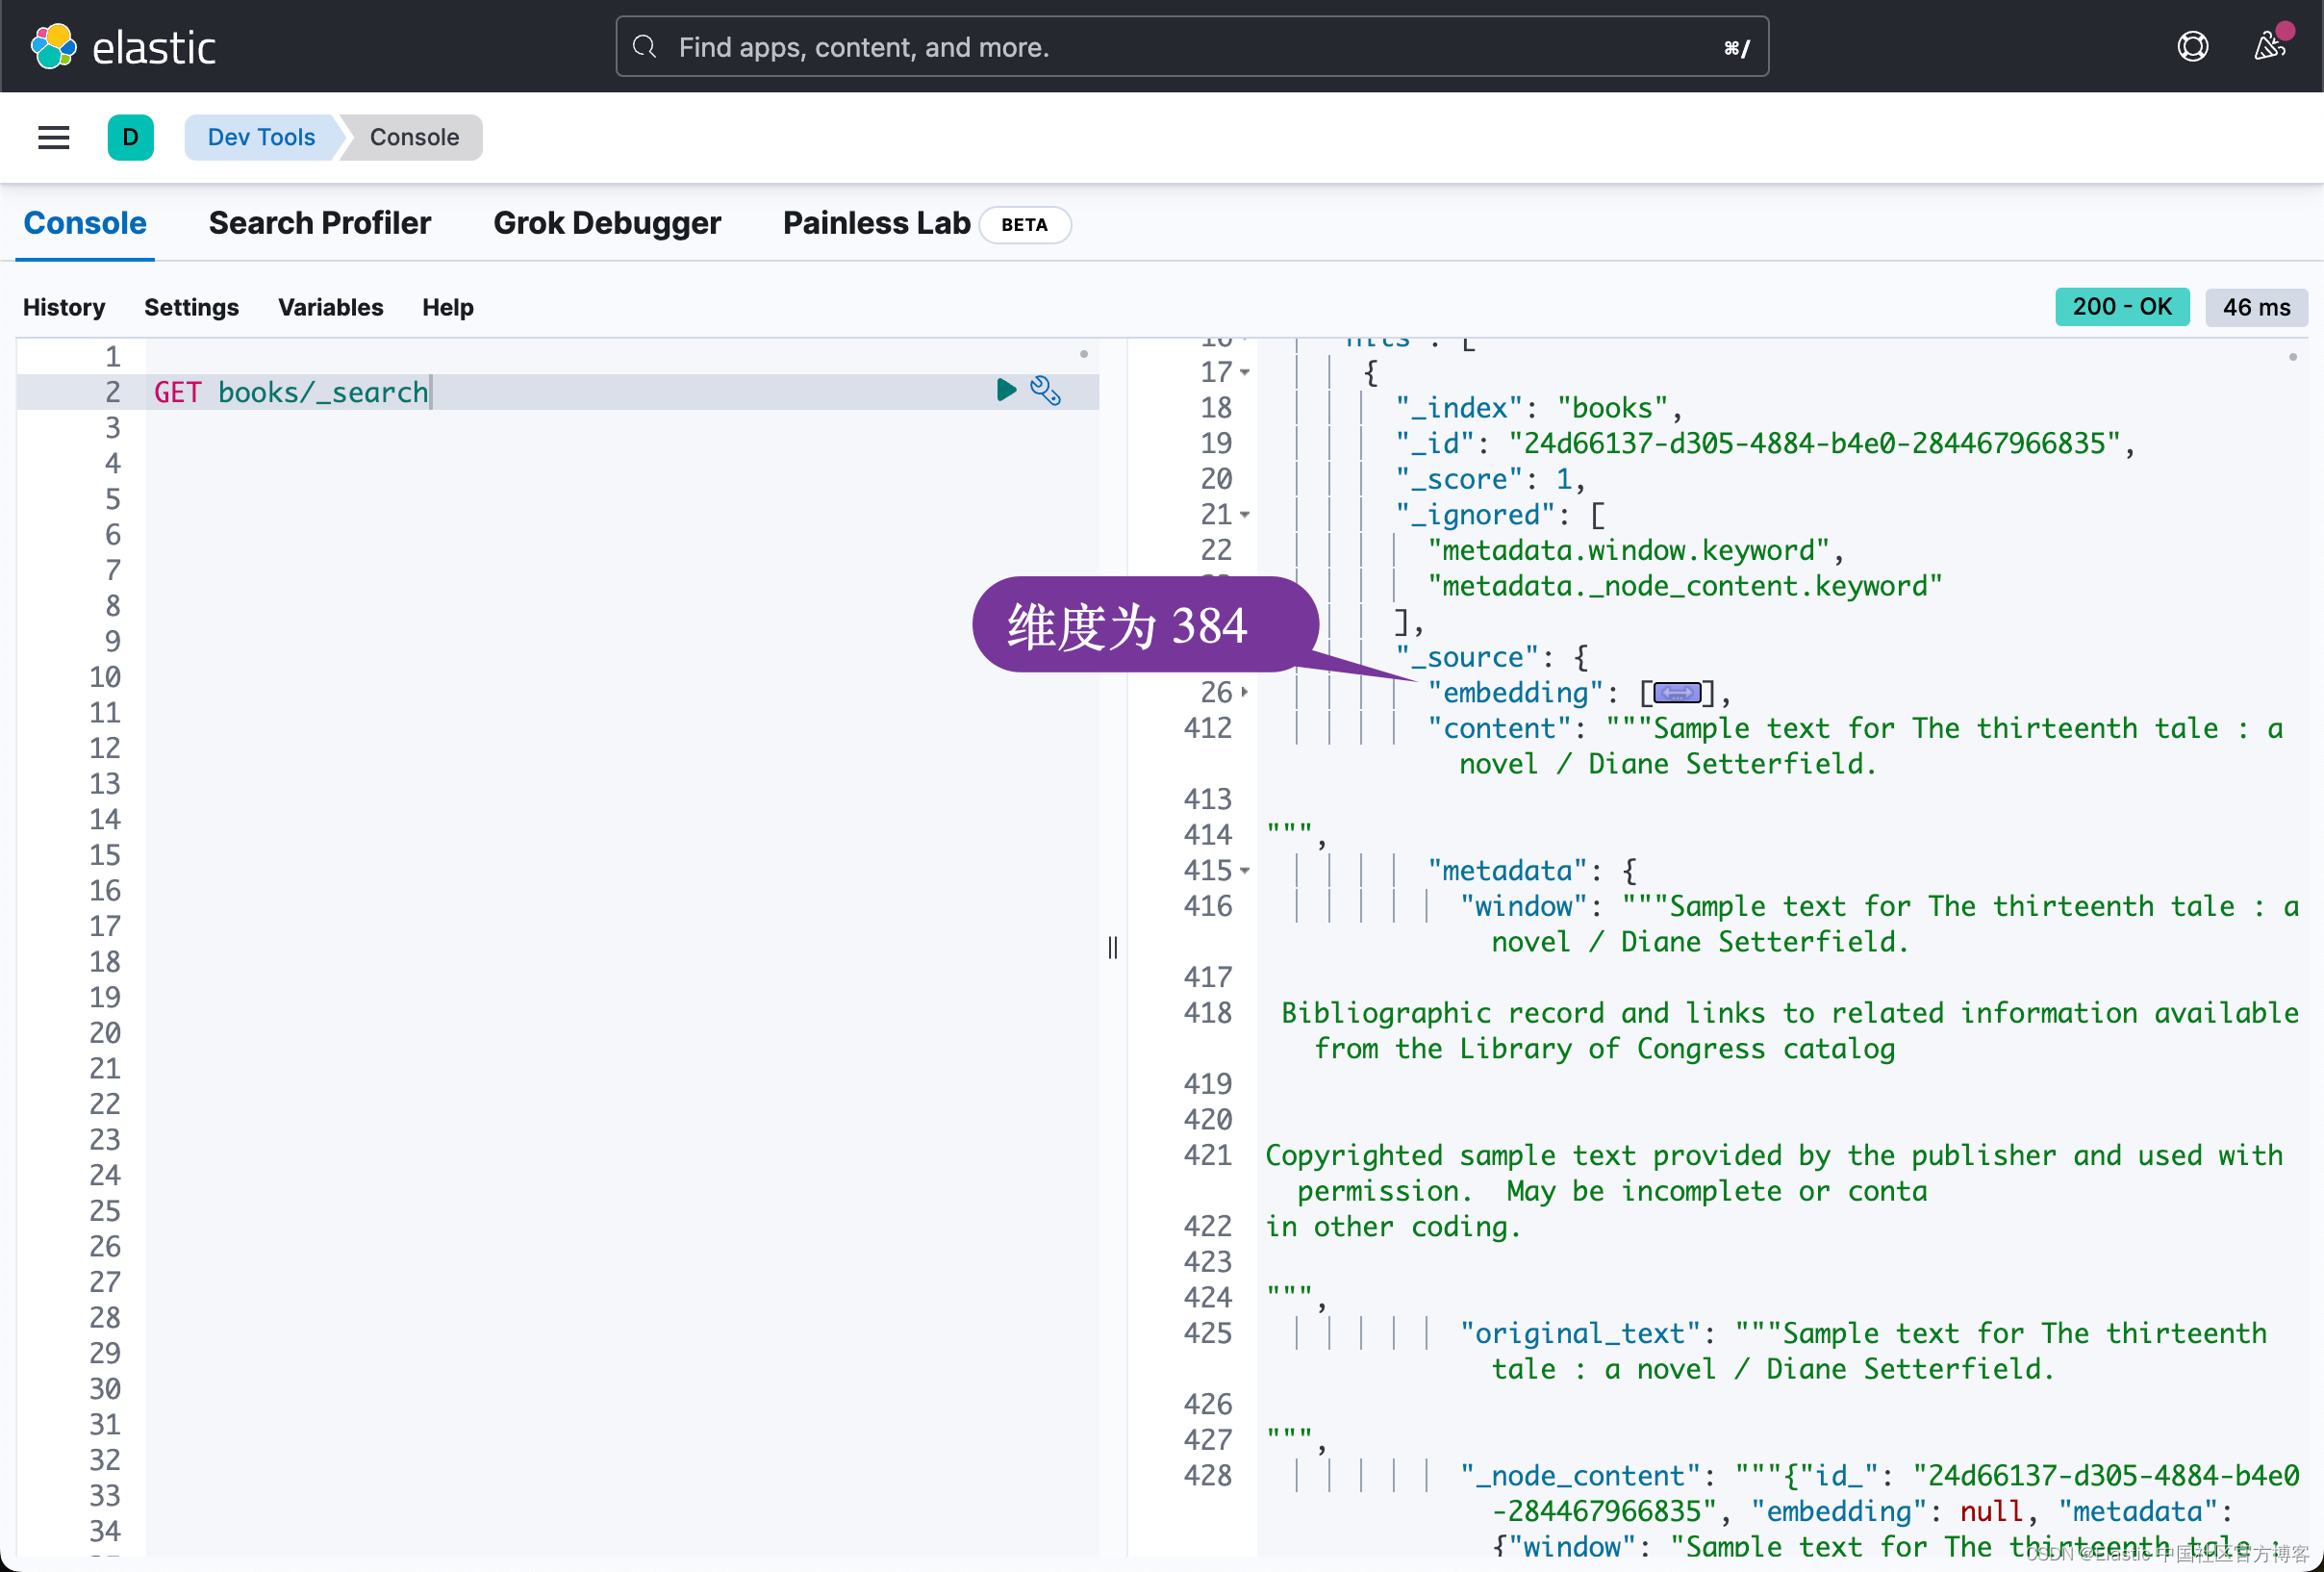2324x1572 pixels.
Task: Collapse the _ignored array at line 21
Action: tap(1245, 514)
